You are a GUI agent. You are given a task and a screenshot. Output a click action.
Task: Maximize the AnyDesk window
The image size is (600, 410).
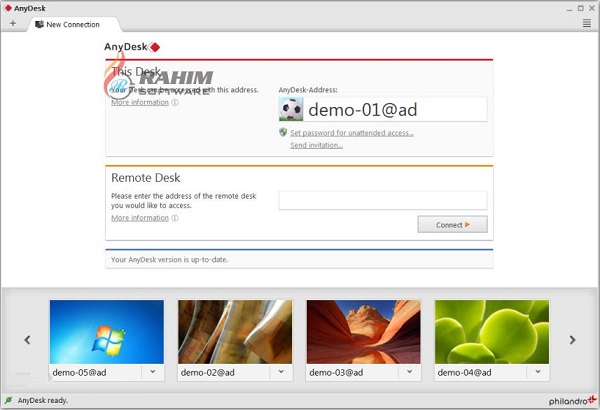coord(580,8)
